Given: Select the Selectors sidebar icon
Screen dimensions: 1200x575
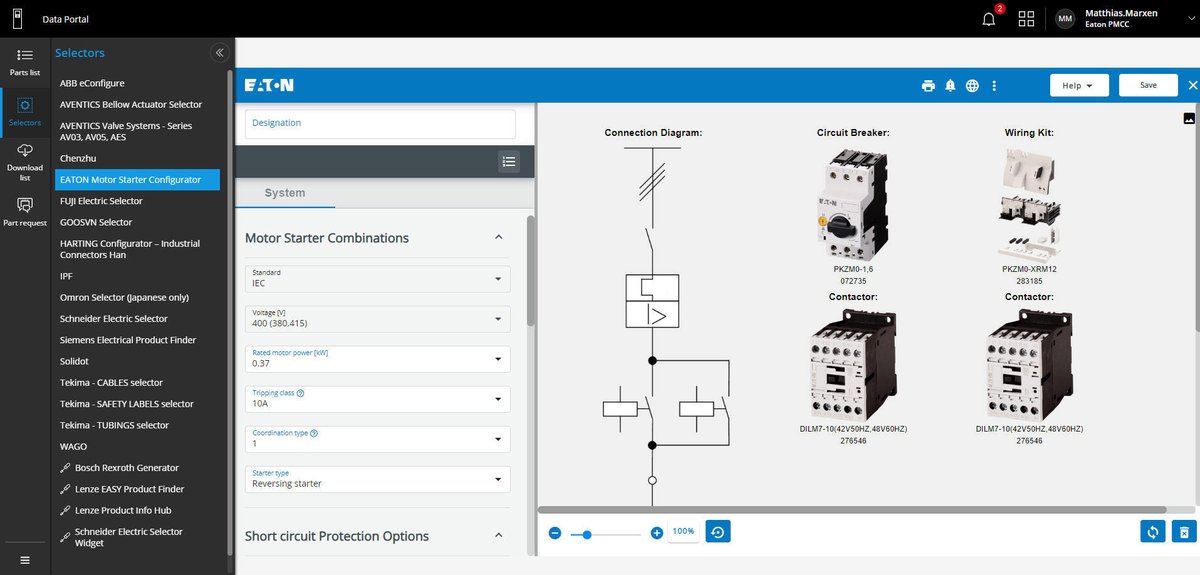Looking at the screenshot, I should [x=25, y=110].
